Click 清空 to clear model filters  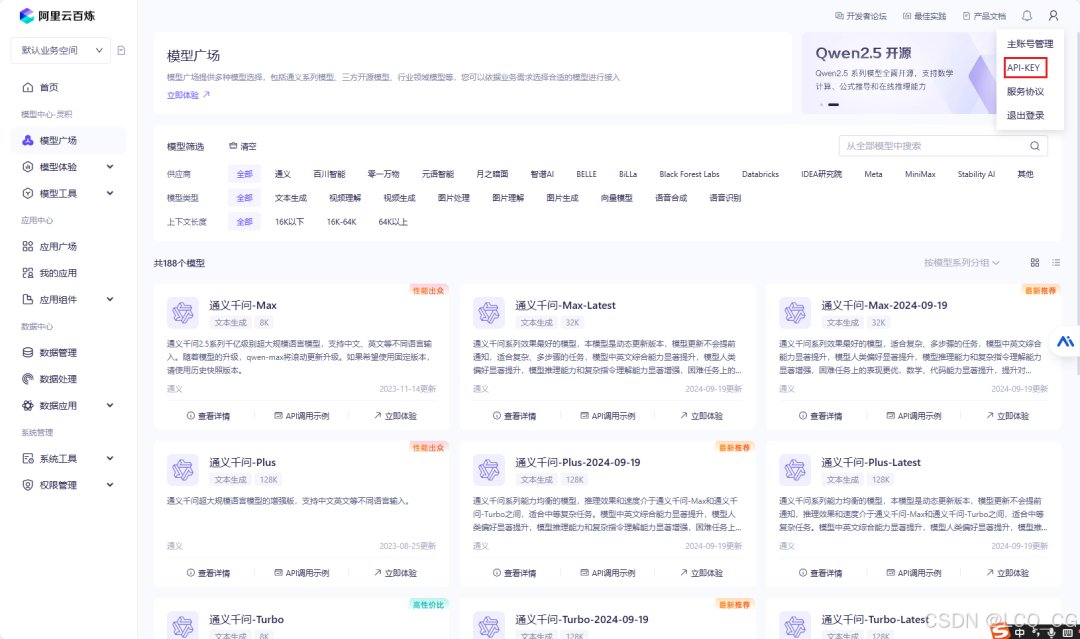[242, 146]
